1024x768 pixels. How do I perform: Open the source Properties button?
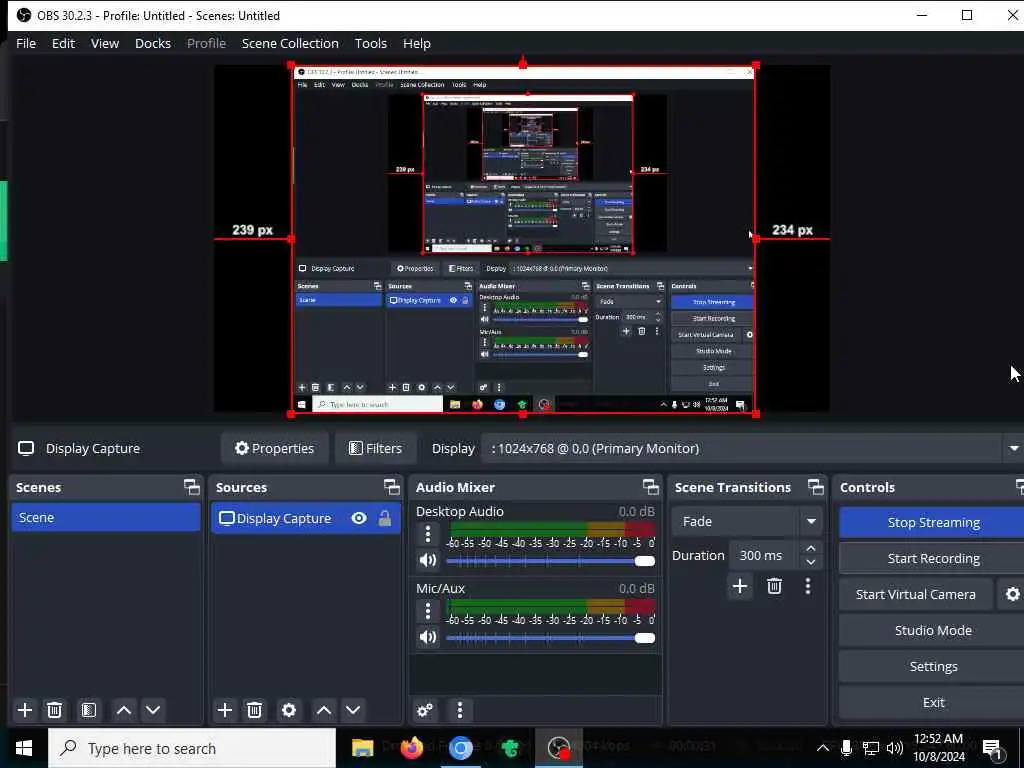tap(275, 449)
